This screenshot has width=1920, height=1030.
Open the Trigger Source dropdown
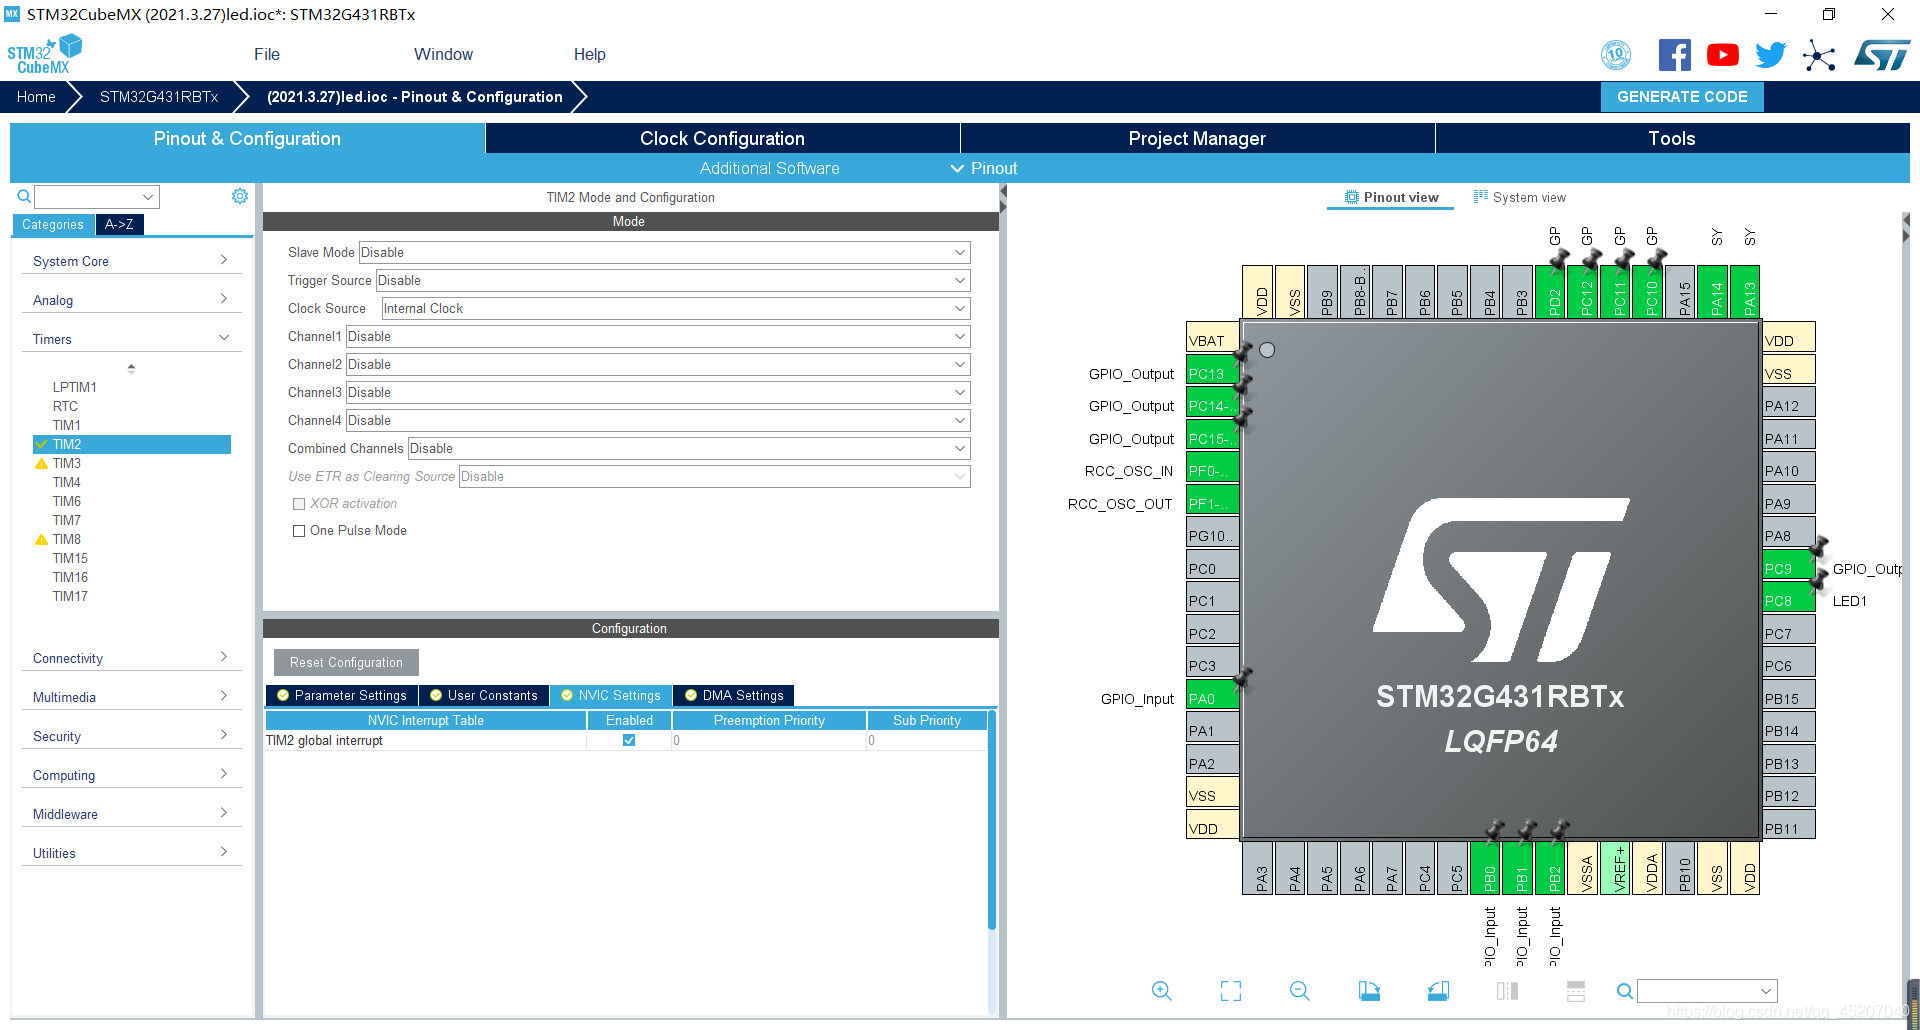pos(673,281)
